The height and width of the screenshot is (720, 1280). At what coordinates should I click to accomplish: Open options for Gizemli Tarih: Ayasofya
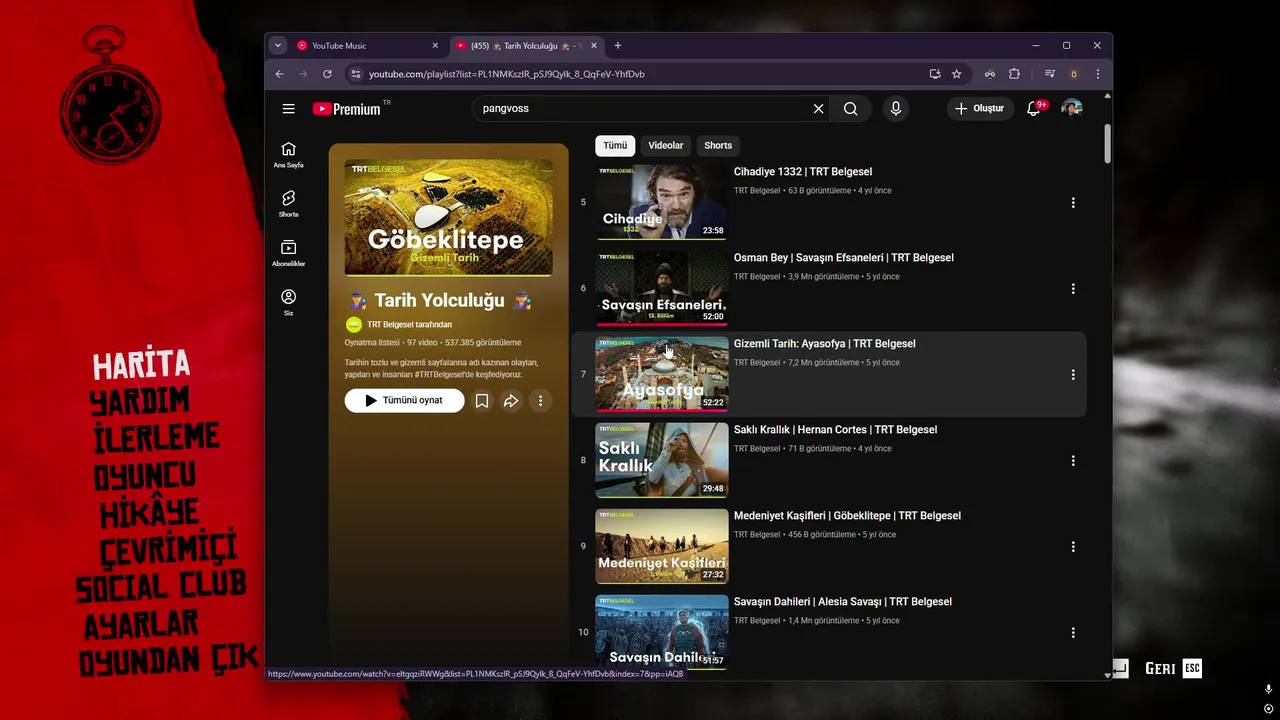pyautogui.click(x=1073, y=375)
